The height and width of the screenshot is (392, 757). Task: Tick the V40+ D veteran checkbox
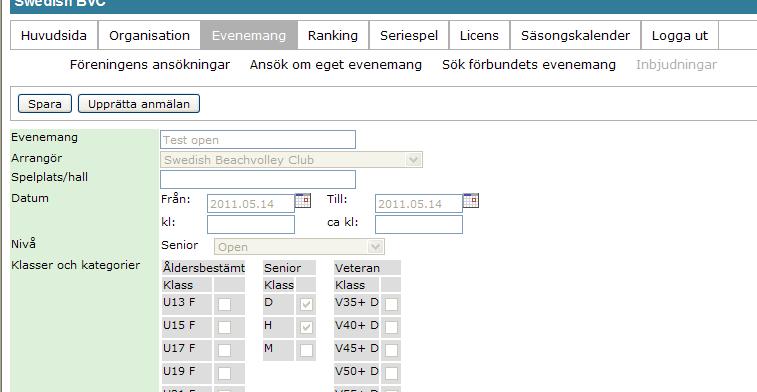pyautogui.click(x=392, y=327)
